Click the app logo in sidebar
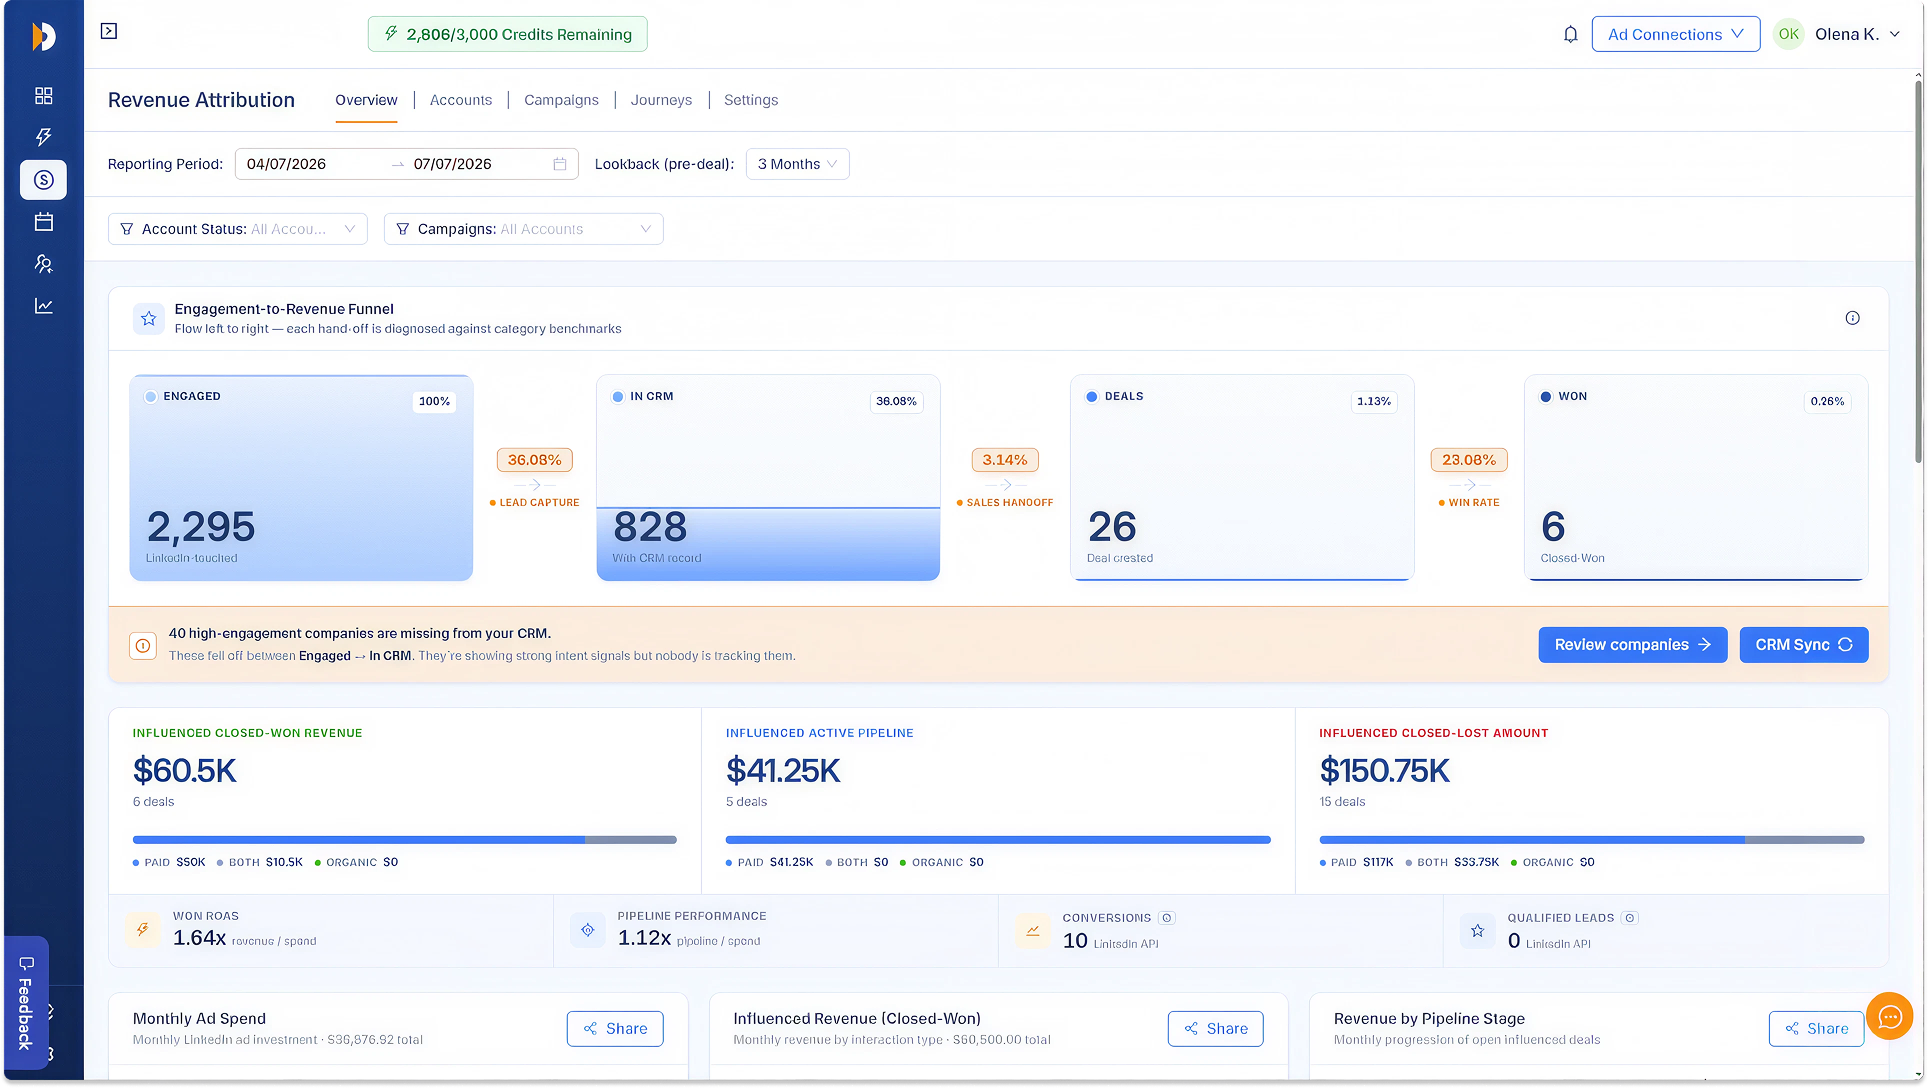This screenshot has height=1088, width=1928. pos(43,36)
